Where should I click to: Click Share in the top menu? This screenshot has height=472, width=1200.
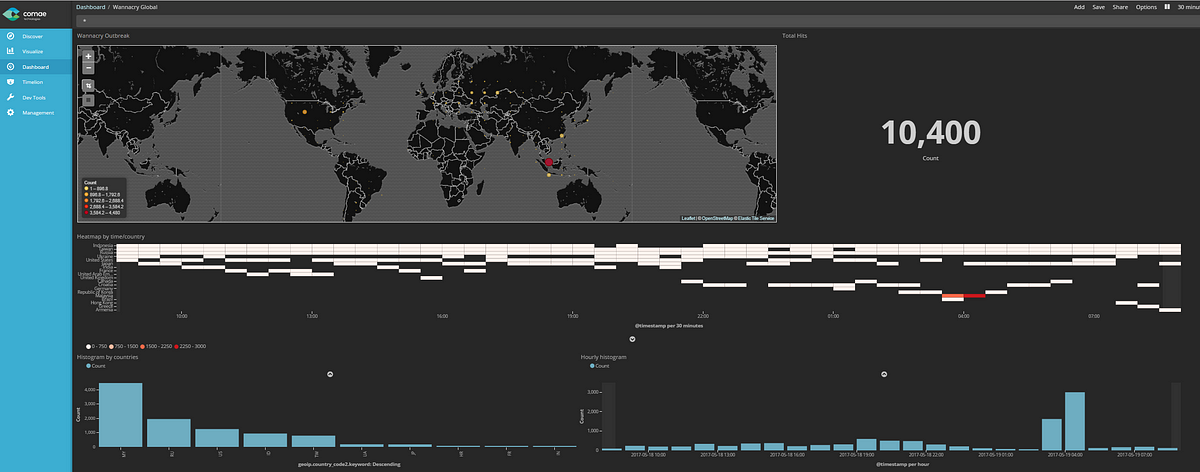pyautogui.click(x=1120, y=7)
